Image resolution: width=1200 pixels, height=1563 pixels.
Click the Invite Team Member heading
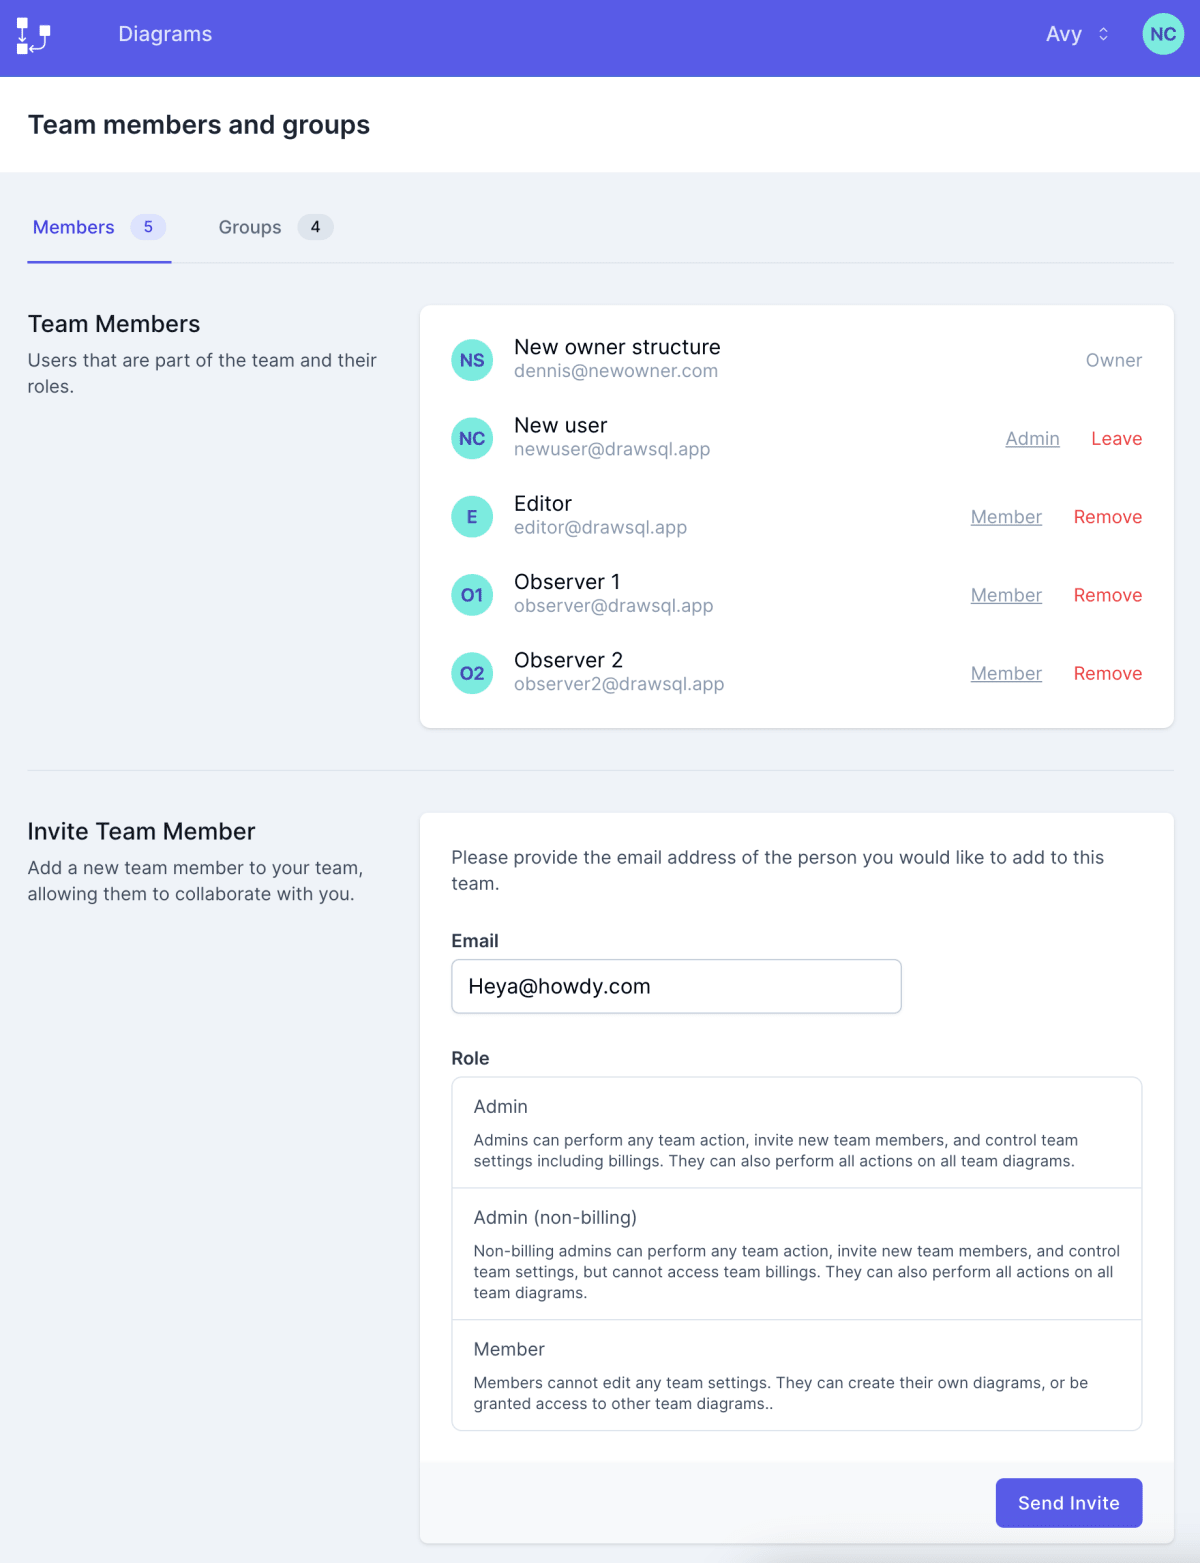[x=141, y=831]
